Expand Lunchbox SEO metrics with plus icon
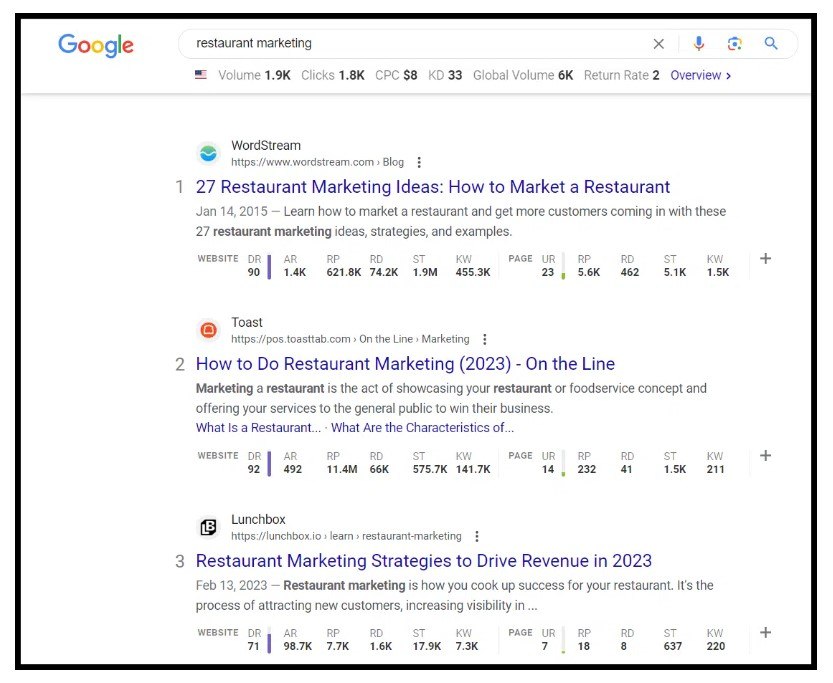 pyautogui.click(x=765, y=633)
